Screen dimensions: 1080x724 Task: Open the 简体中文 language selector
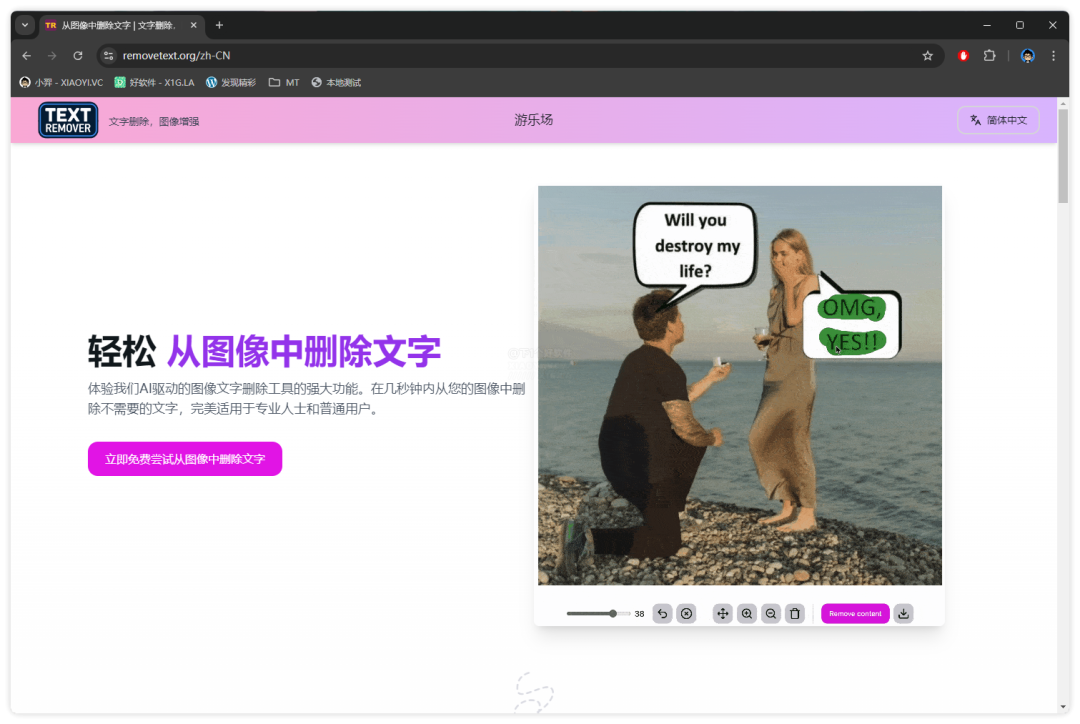(998, 121)
